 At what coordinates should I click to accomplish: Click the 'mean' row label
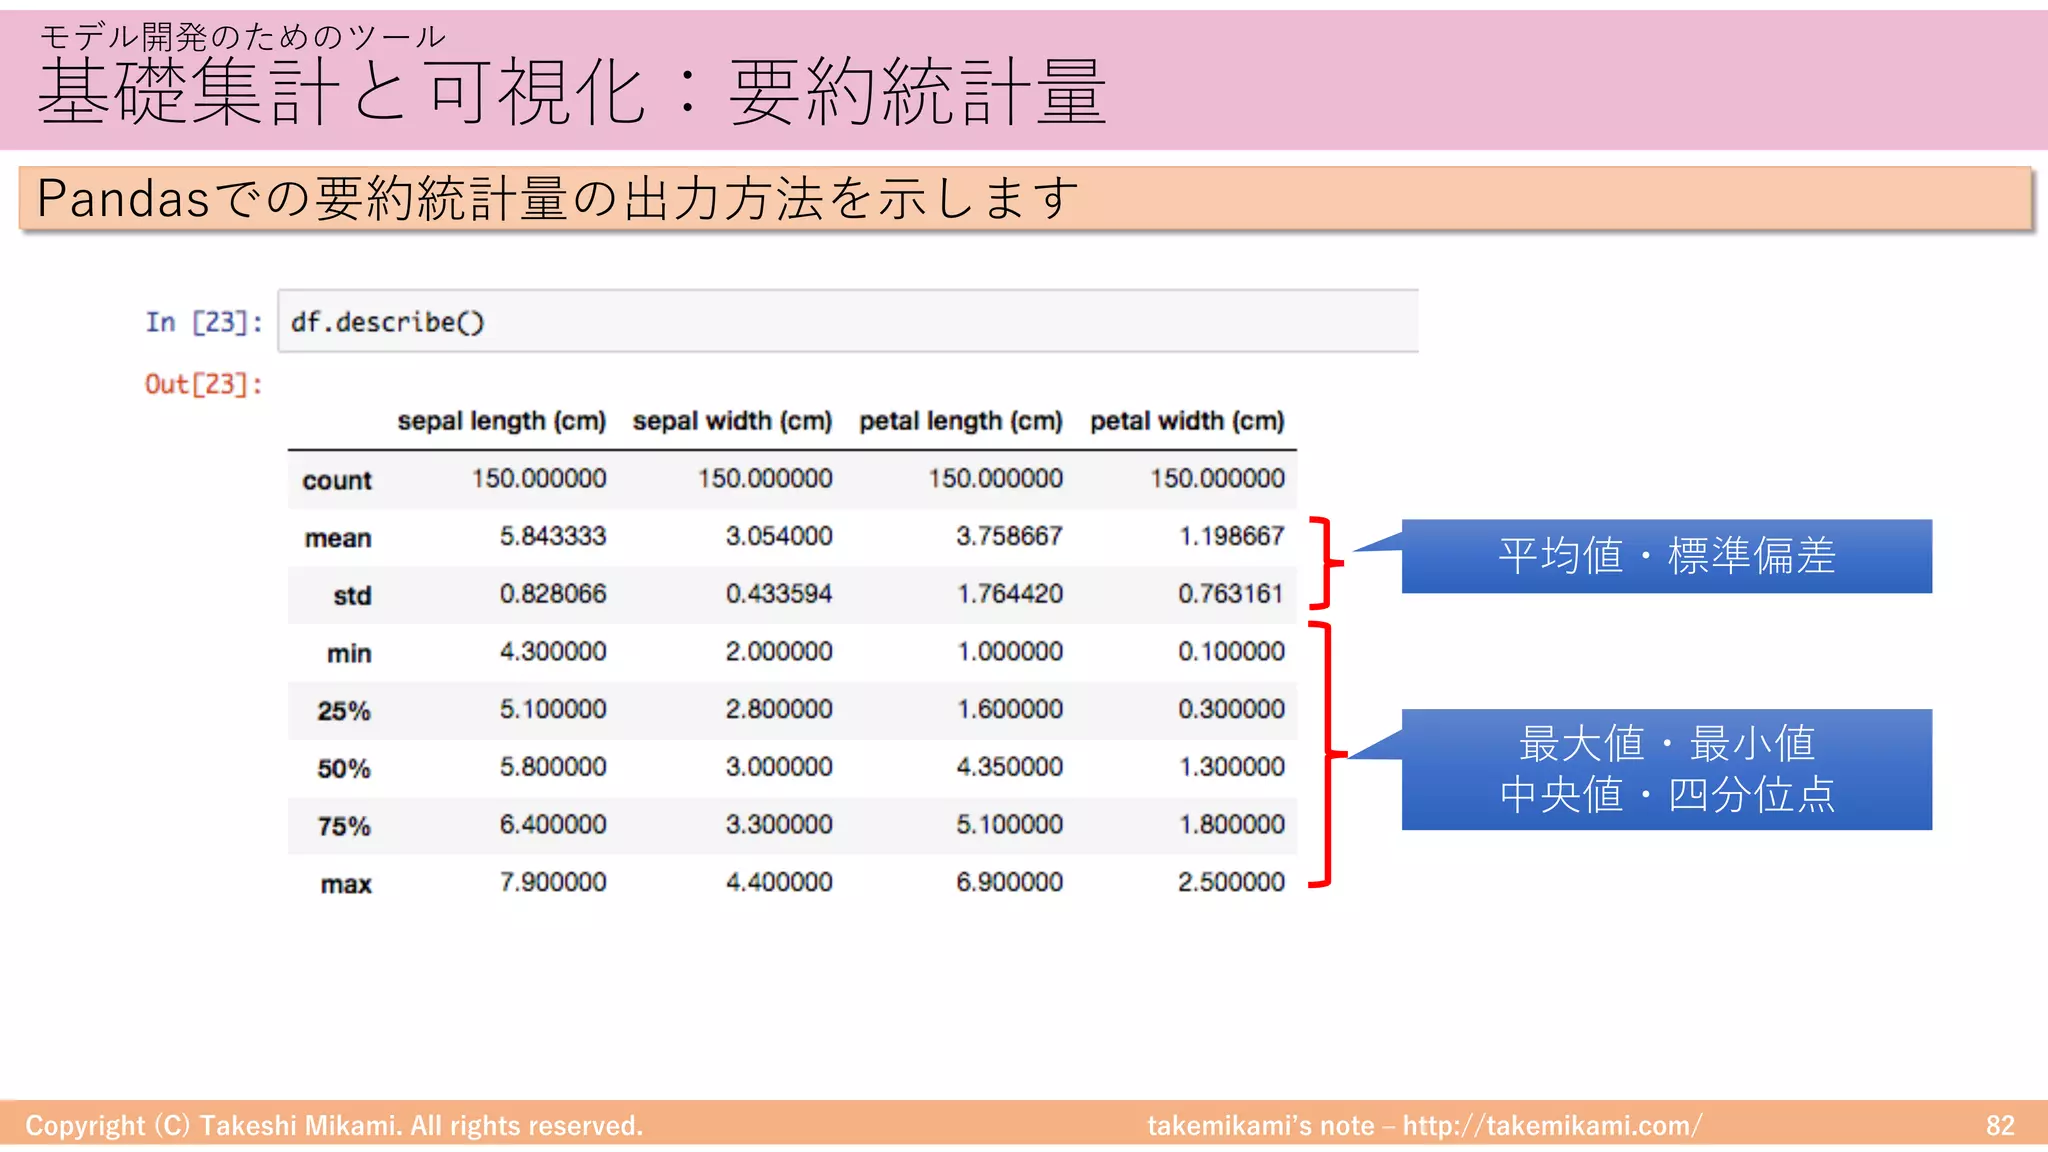338,538
